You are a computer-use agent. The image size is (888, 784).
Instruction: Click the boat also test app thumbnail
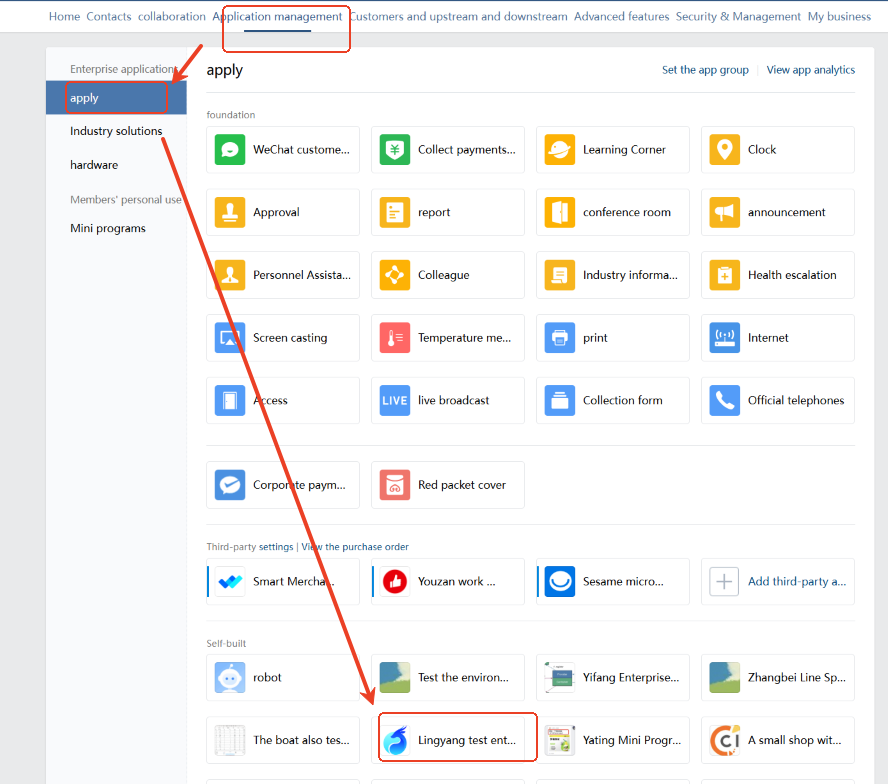click(x=229, y=740)
